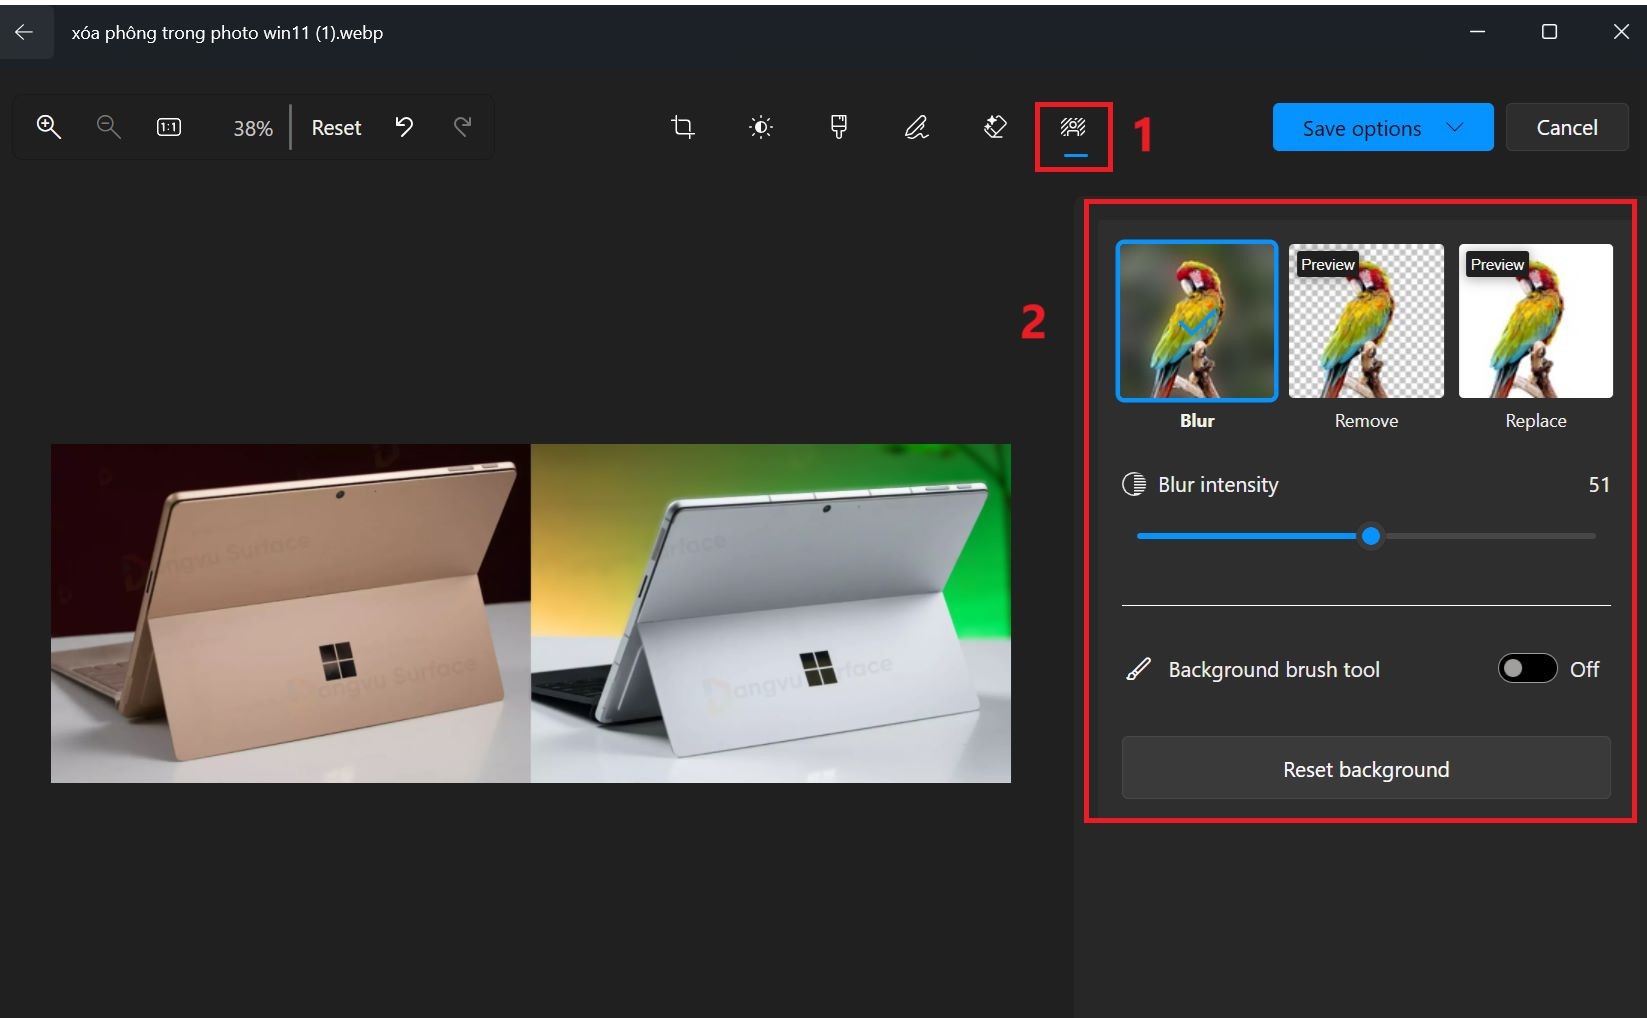
Task: Select the Remove background option
Action: pyautogui.click(x=1365, y=322)
